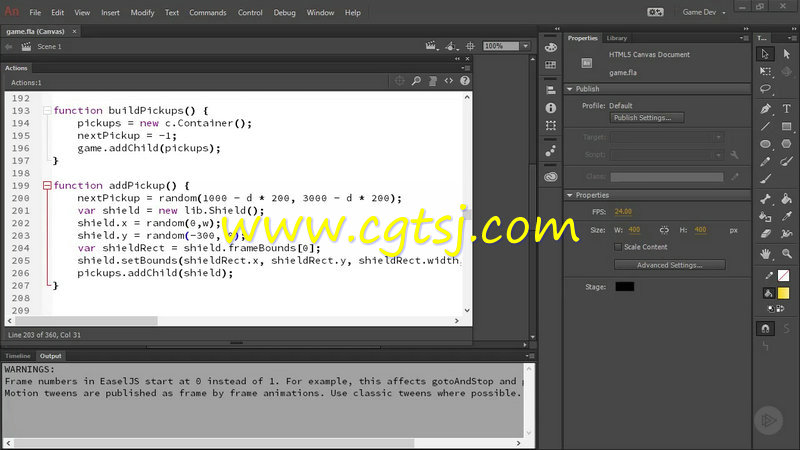This screenshot has width=800, height=450.
Task: Click the Insert Target Path icon
Action: (x=399, y=81)
